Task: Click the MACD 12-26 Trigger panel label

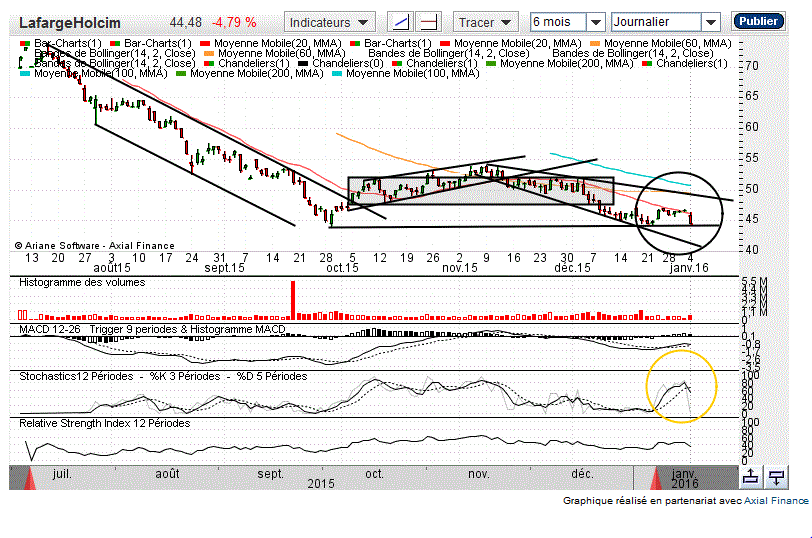Action: (152, 329)
